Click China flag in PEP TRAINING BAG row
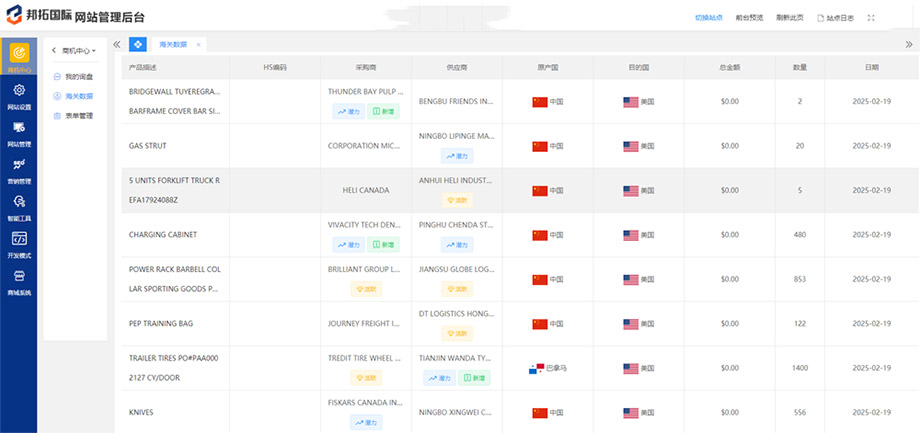The height and width of the screenshot is (433, 920). point(540,324)
